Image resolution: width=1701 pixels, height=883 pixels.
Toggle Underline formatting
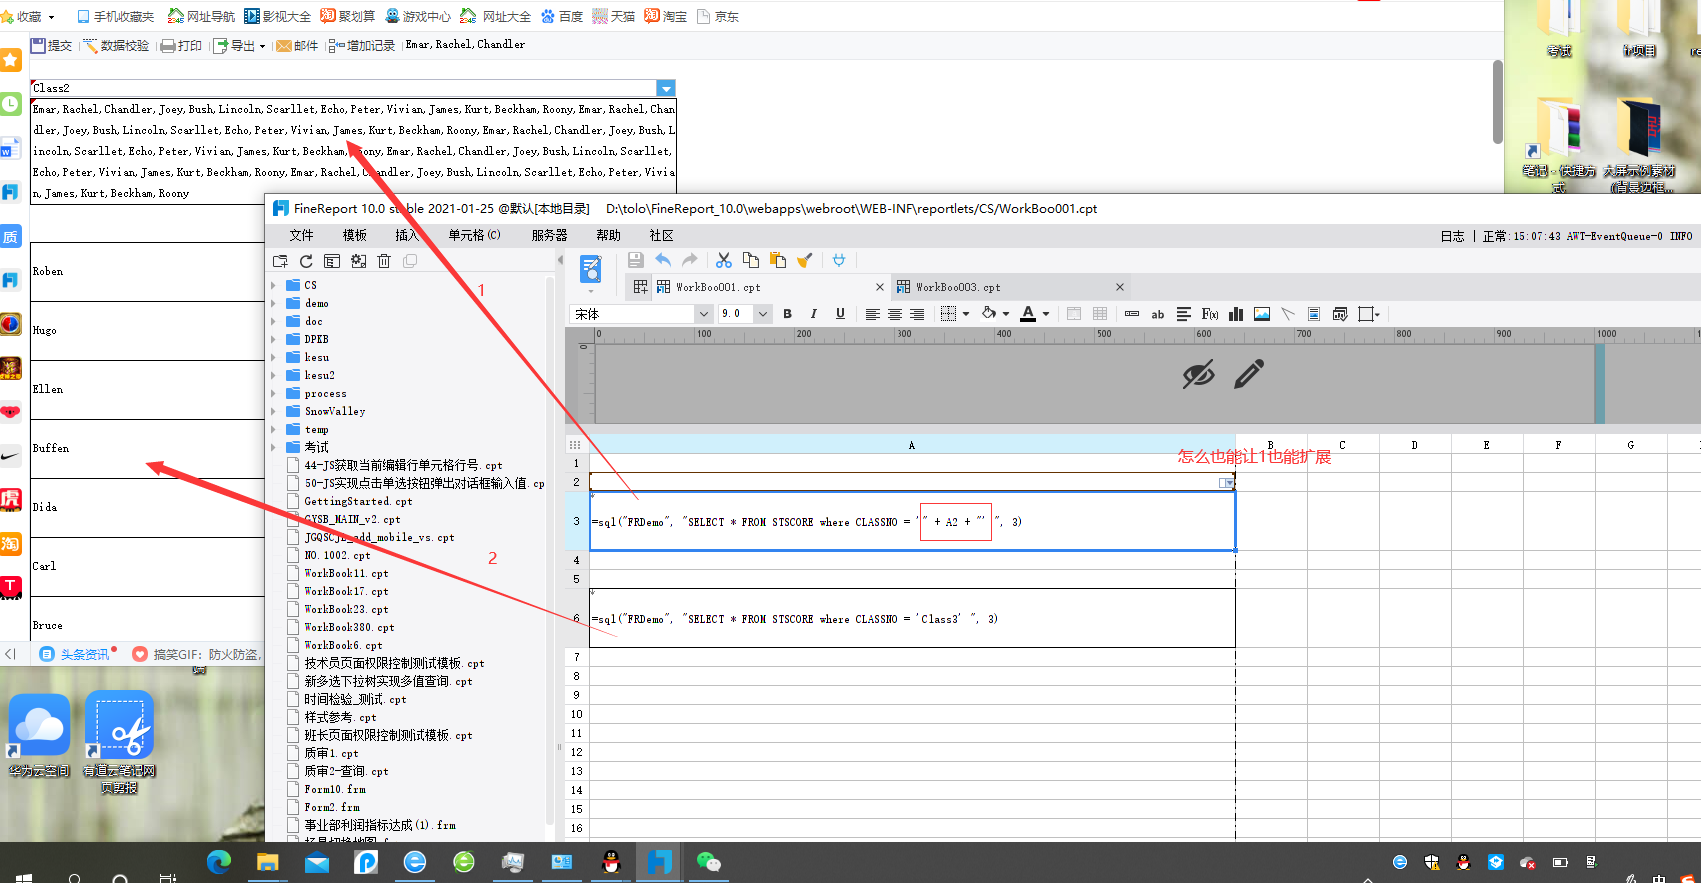tap(840, 314)
